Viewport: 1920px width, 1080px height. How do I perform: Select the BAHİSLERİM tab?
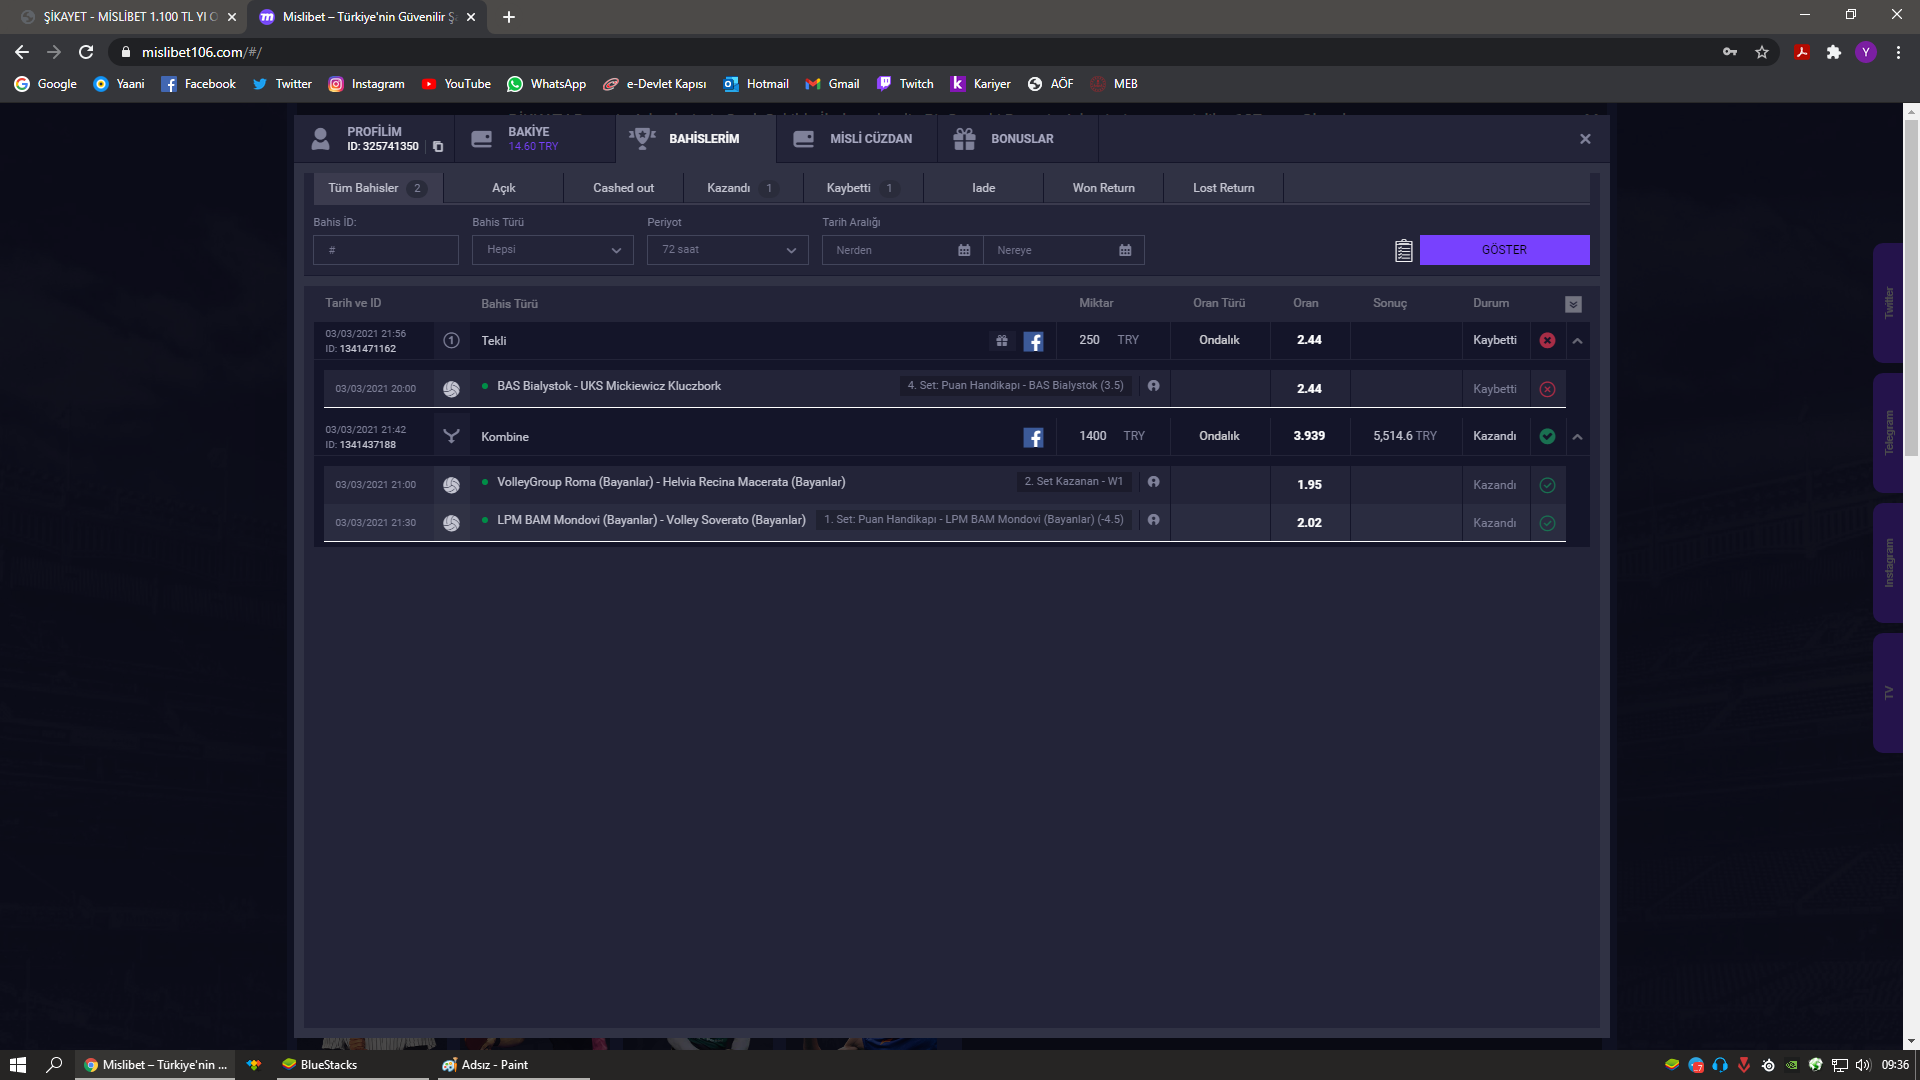(x=696, y=139)
